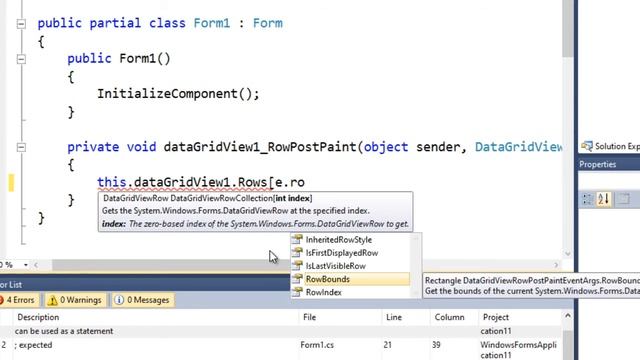Open the editor zoom percentage dropdown

(26, 265)
